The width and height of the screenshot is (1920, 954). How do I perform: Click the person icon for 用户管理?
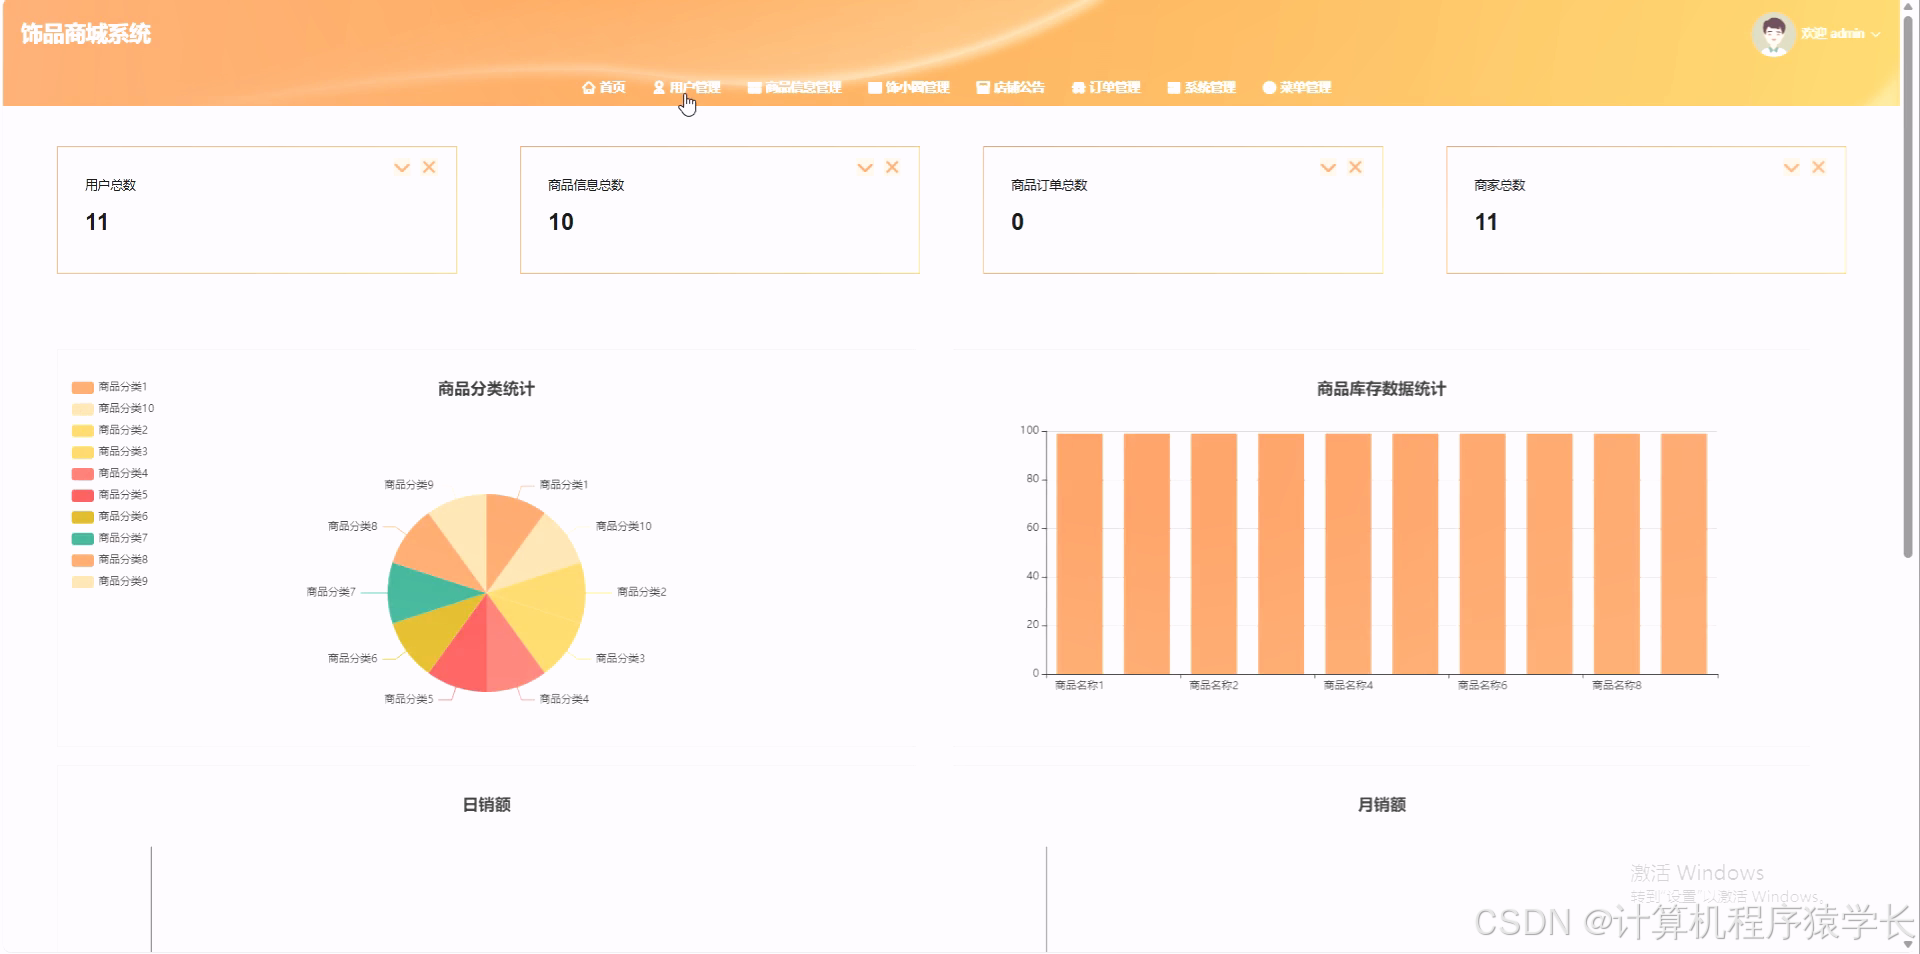659,88
